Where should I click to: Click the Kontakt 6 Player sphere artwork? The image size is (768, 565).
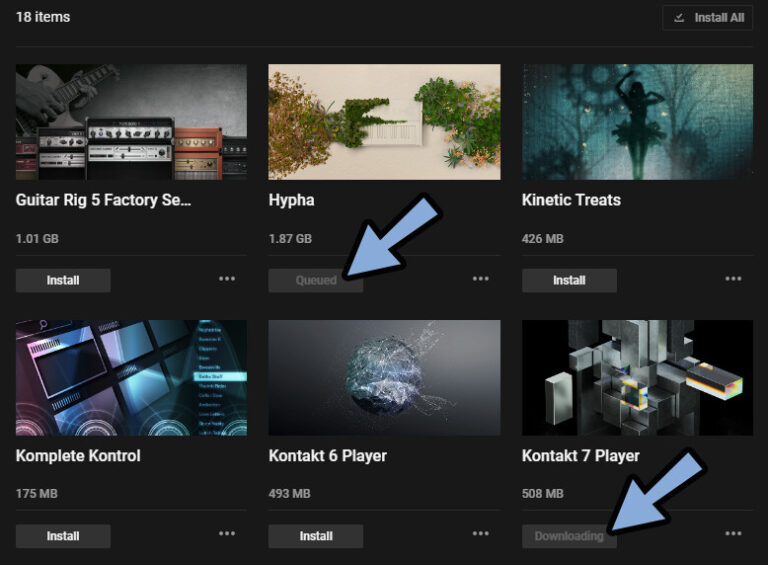click(384, 377)
